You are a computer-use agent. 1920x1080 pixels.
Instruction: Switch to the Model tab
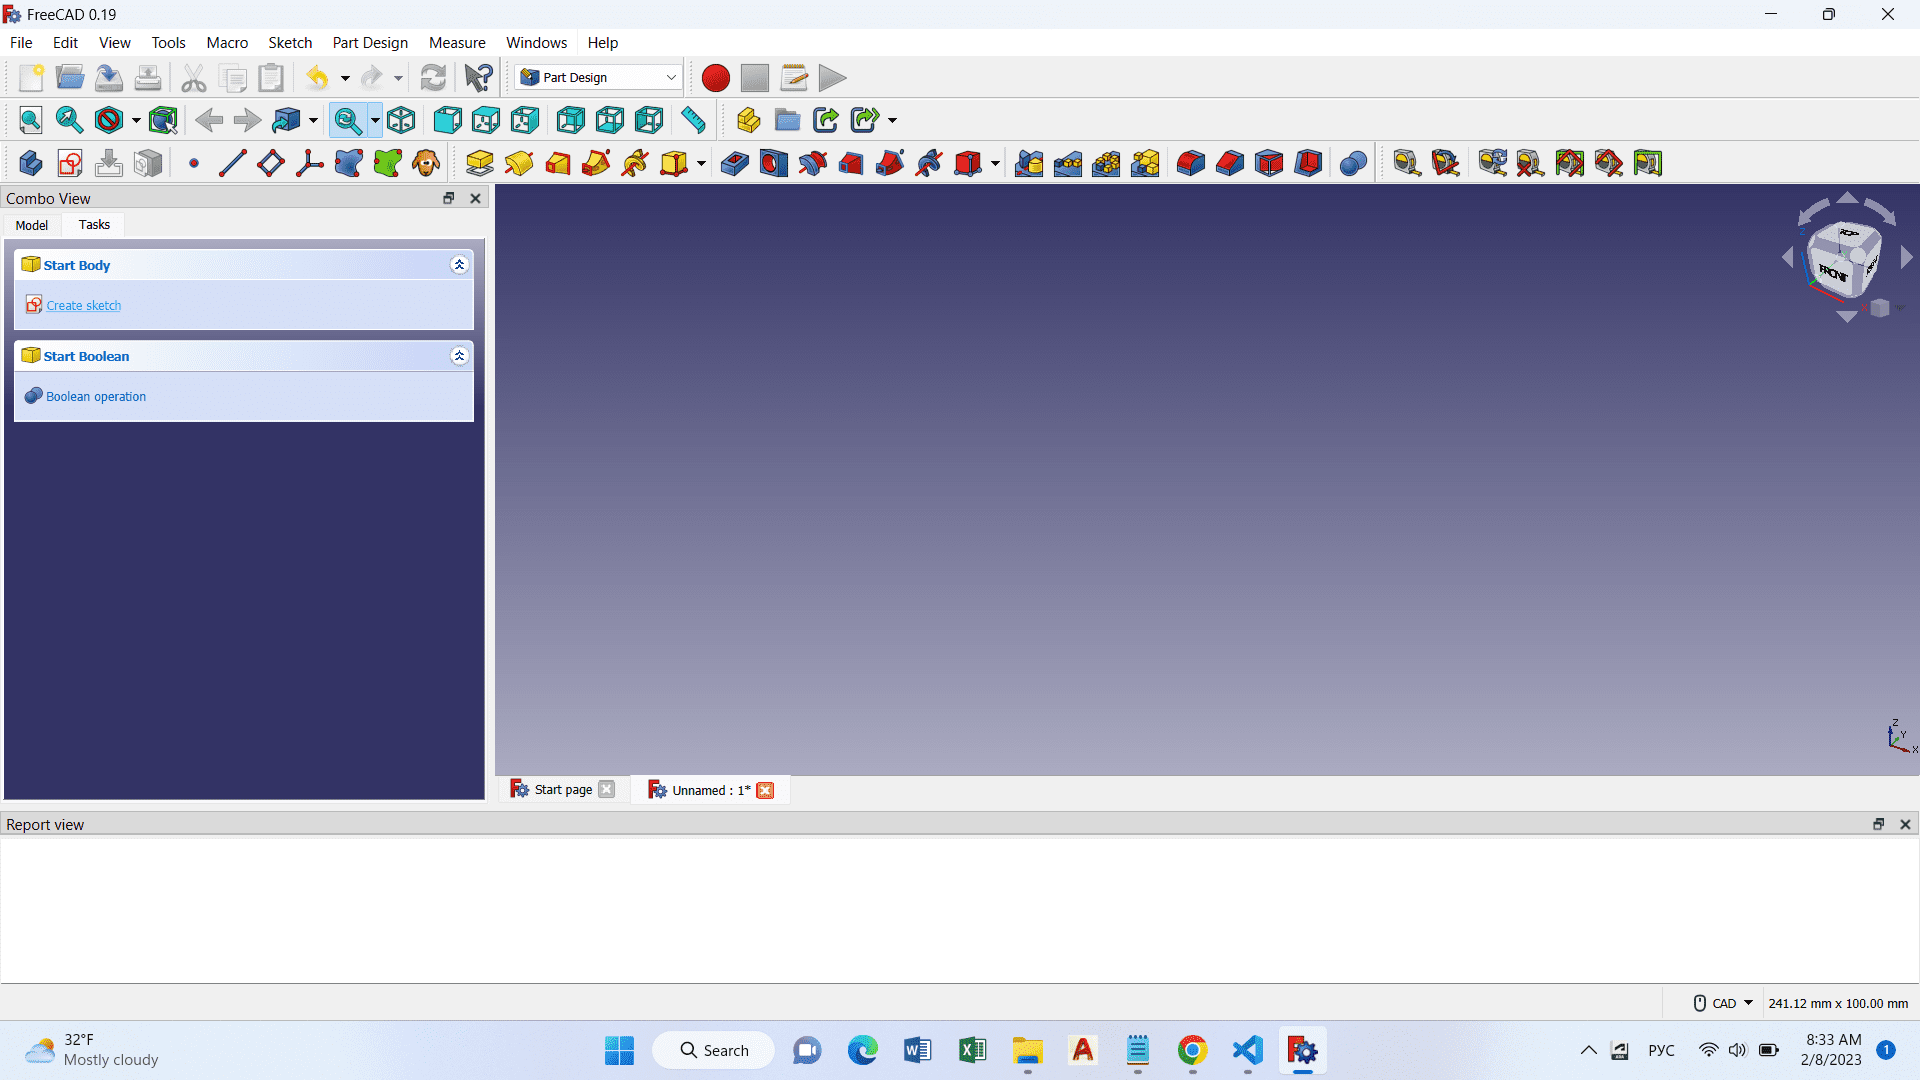click(x=31, y=225)
